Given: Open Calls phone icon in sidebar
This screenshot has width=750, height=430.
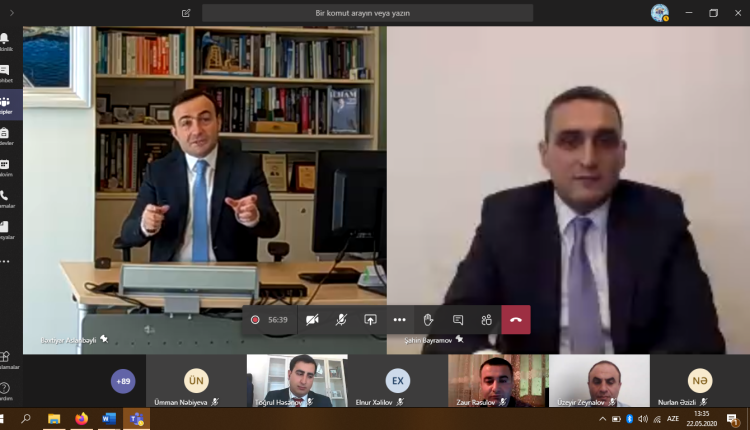Looking at the screenshot, I should pyautogui.click(x=5, y=197).
